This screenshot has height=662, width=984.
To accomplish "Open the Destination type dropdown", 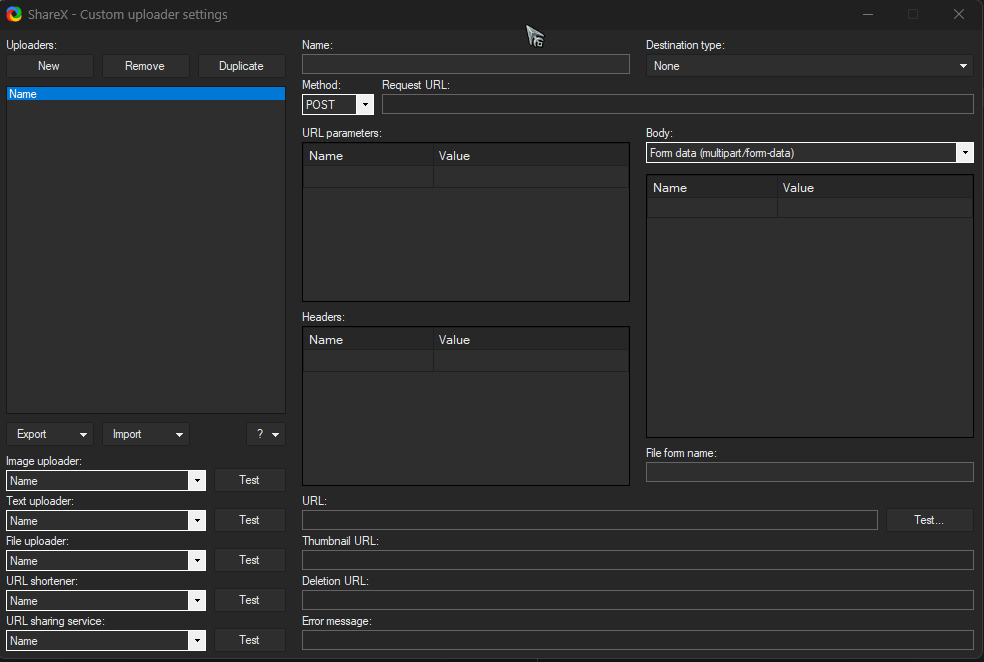I will click(809, 66).
